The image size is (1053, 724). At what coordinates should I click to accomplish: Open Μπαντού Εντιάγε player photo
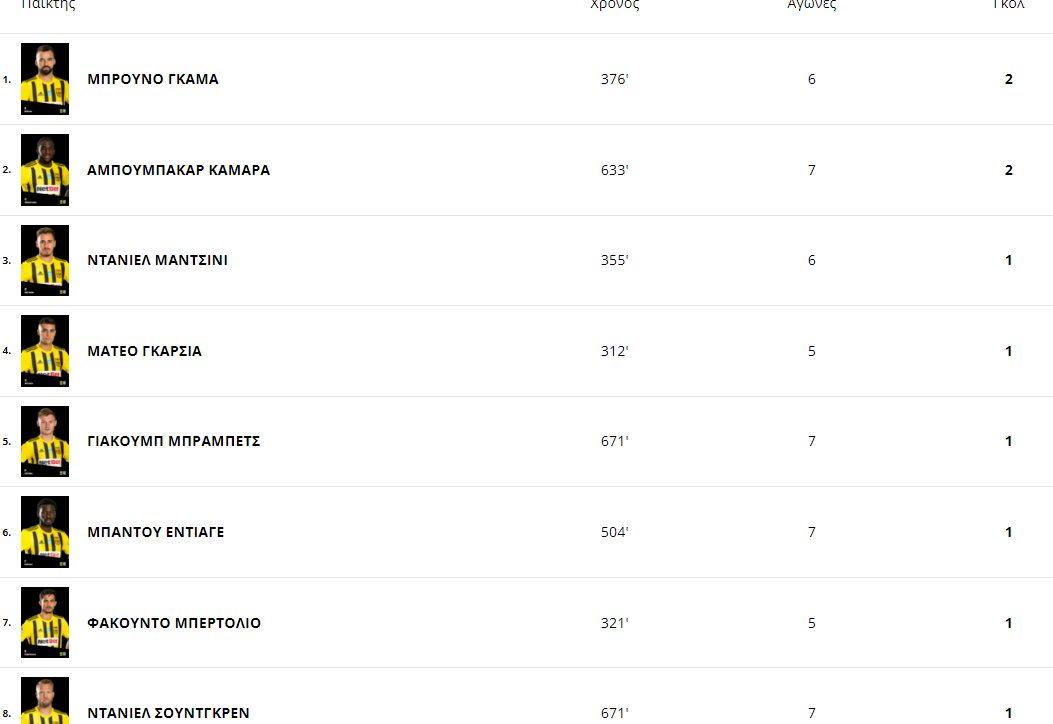(x=45, y=532)
